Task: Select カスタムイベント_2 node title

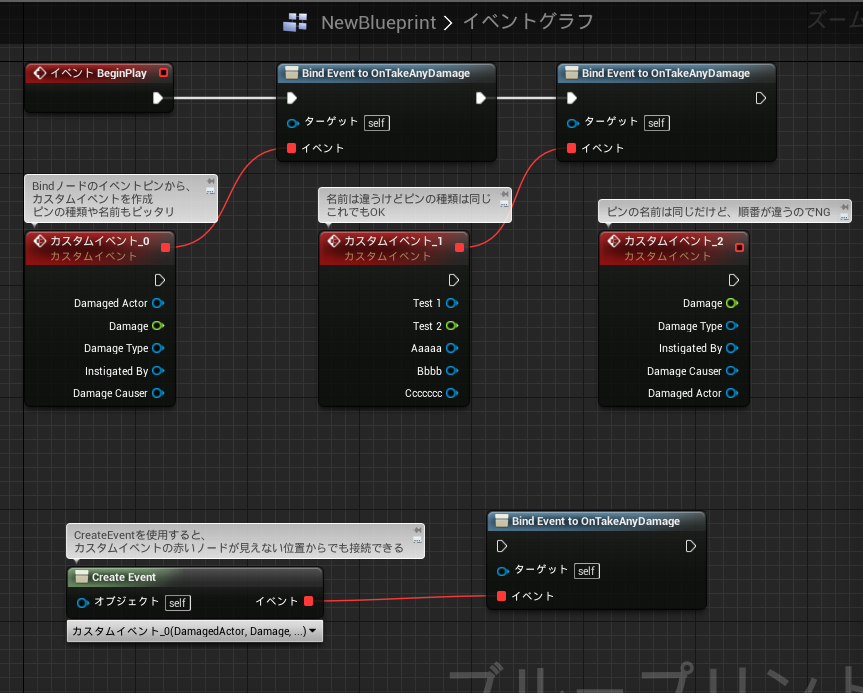Action: click(x=674, y=241)
